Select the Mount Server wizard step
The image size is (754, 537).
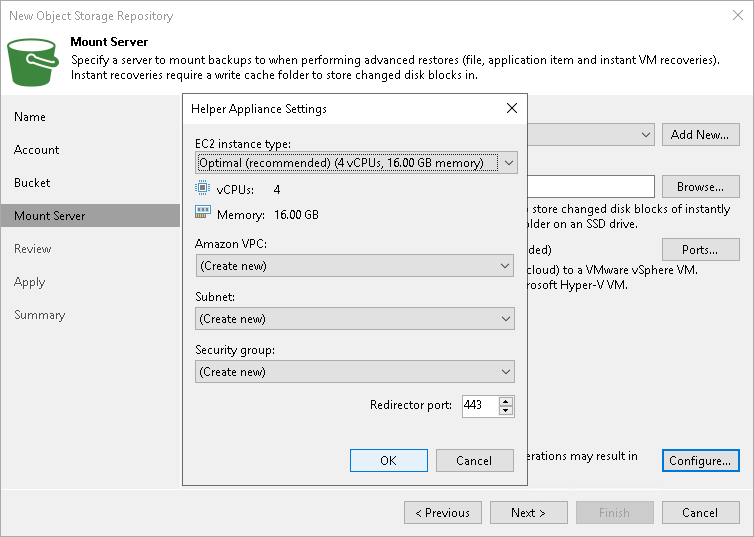90,215
